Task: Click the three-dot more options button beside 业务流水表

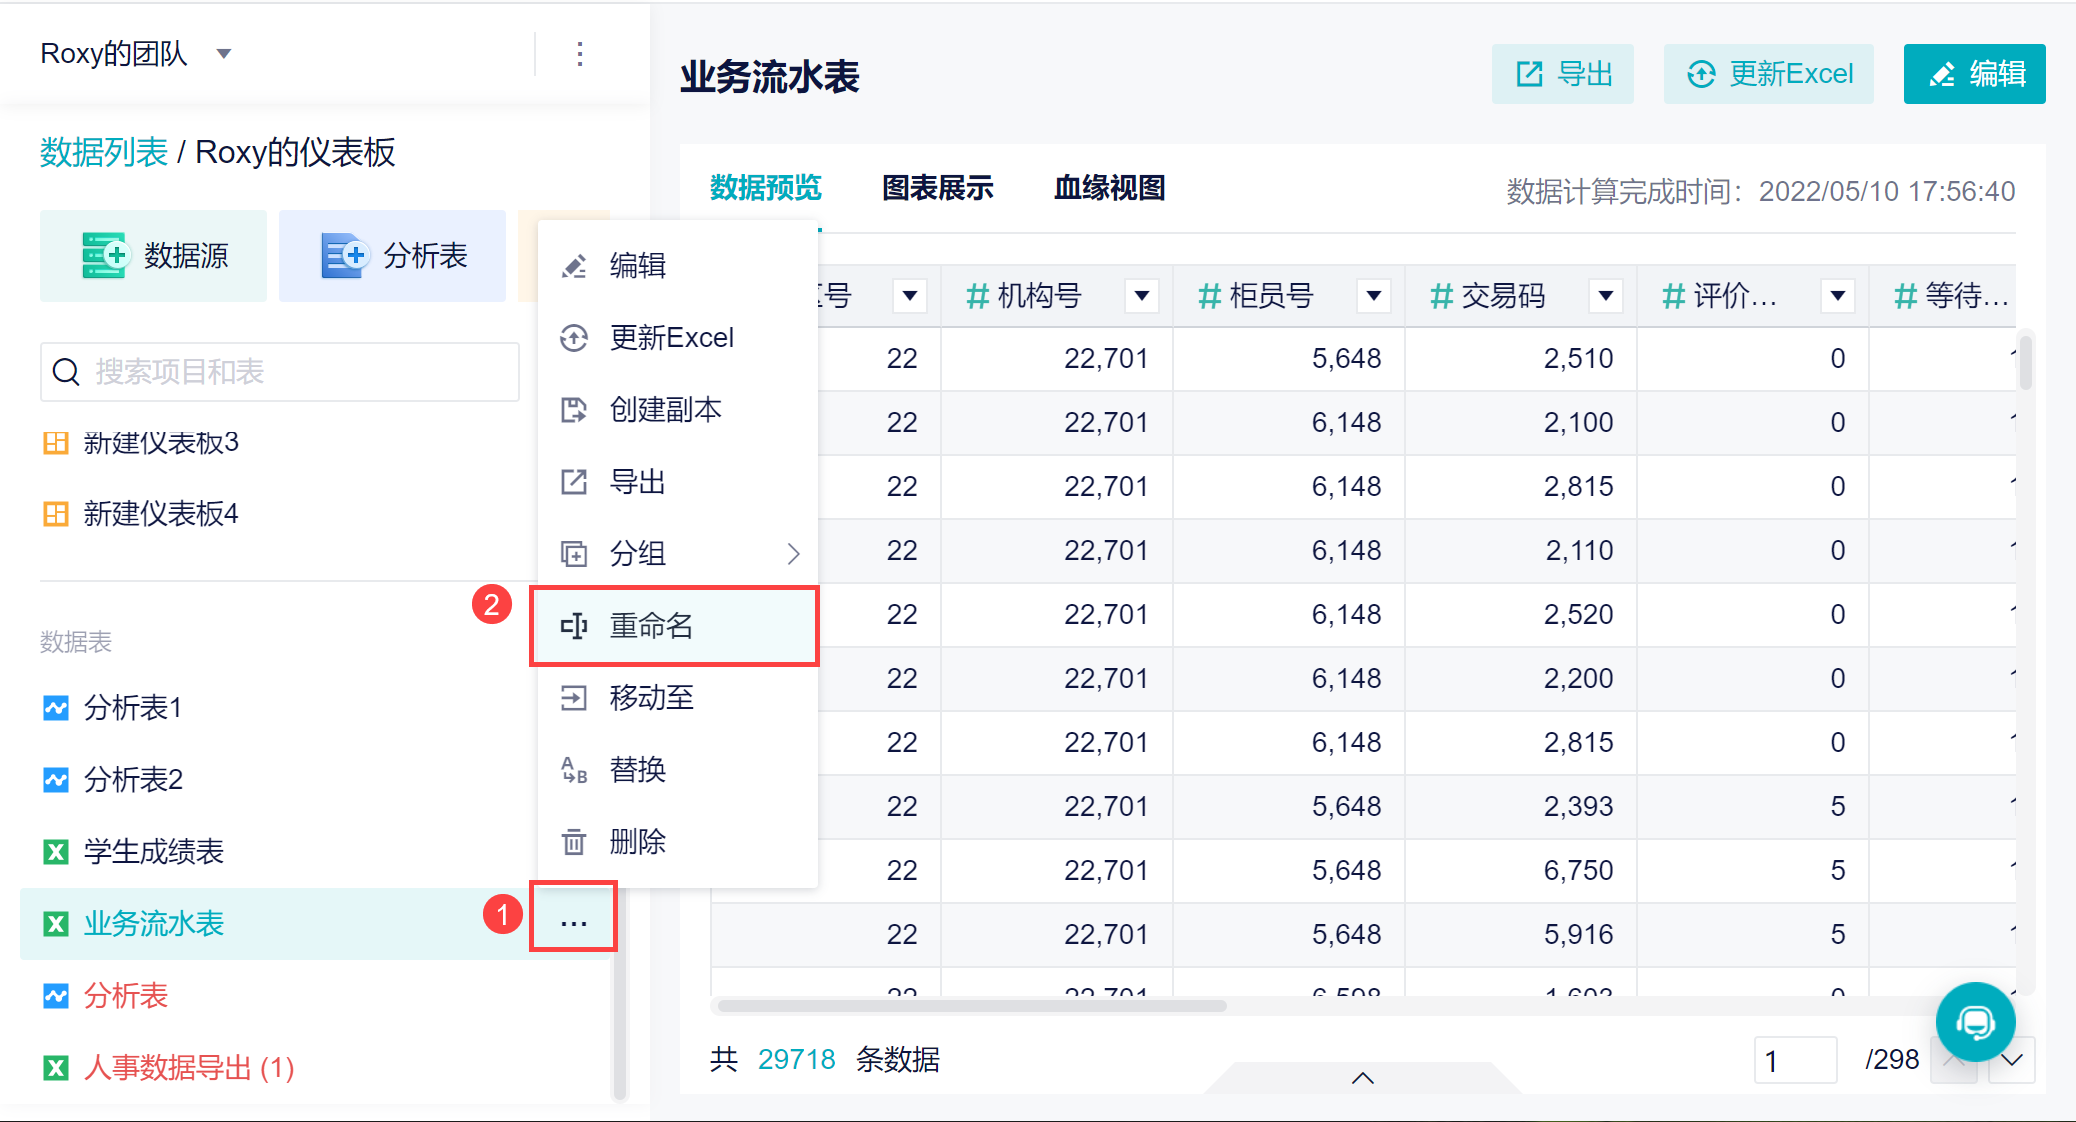Action: [573, 923]
